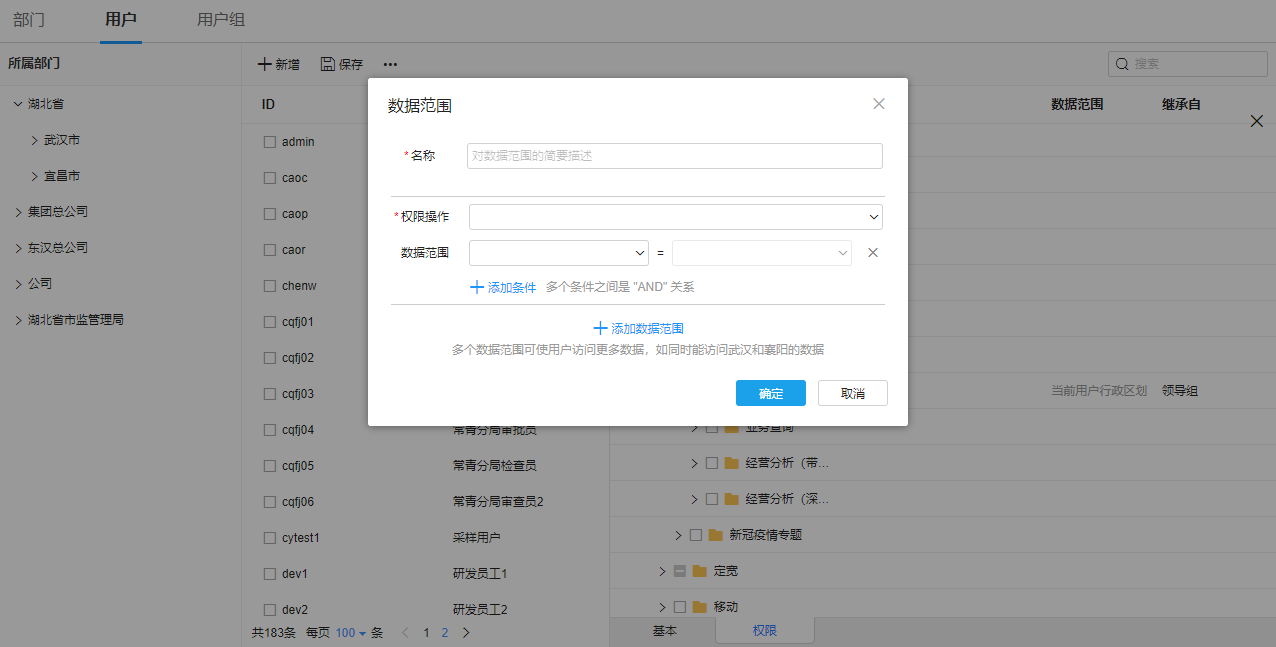Click the 移动 folder icon
This screenshot has width=1276, height=647.
(699, 607)
